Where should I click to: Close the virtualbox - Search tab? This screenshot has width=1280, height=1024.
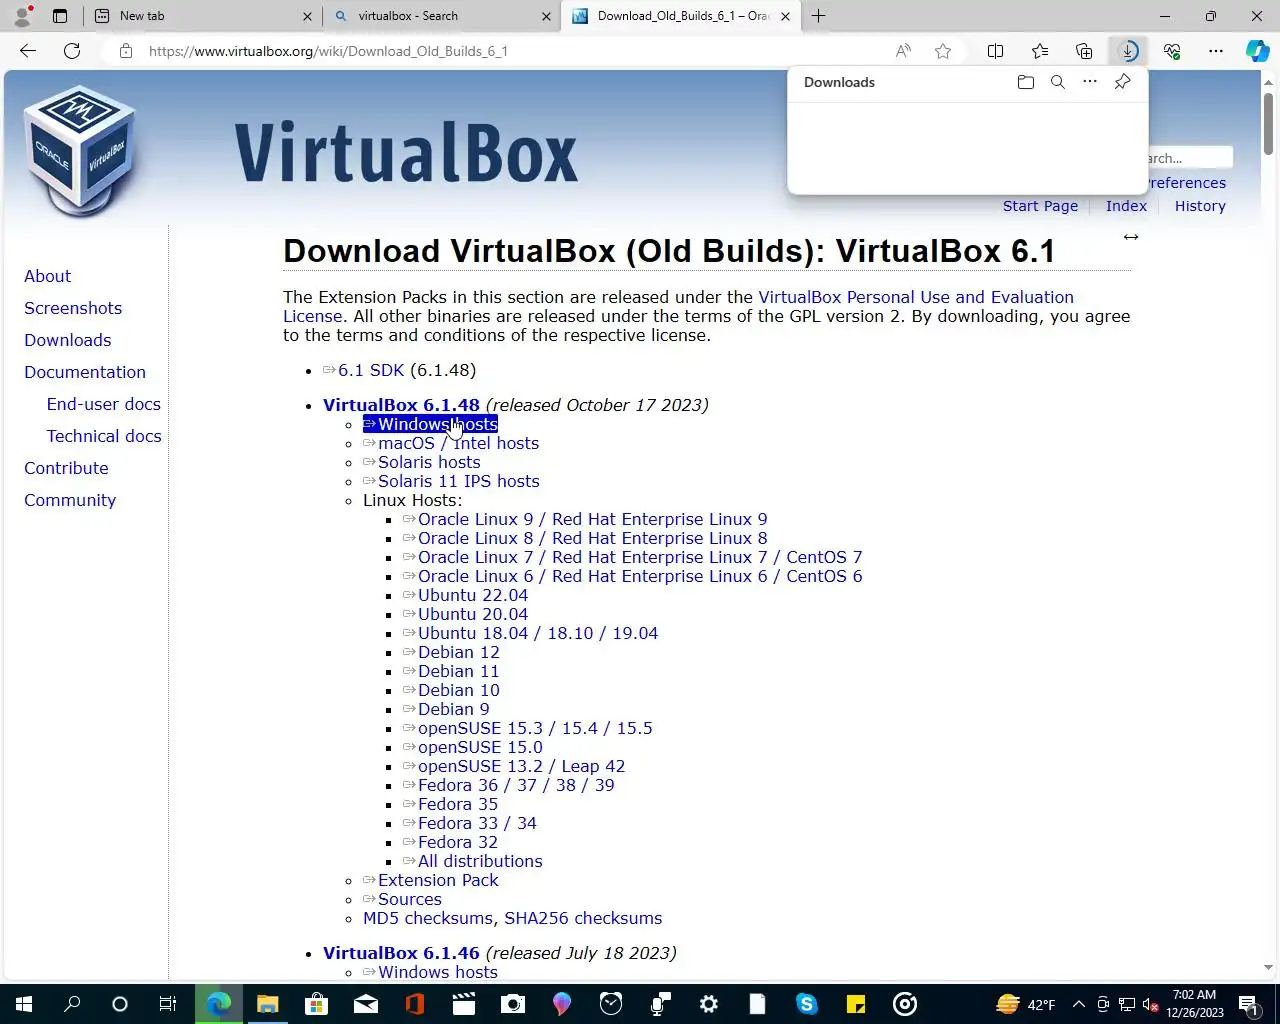click(x=546, y=16)
